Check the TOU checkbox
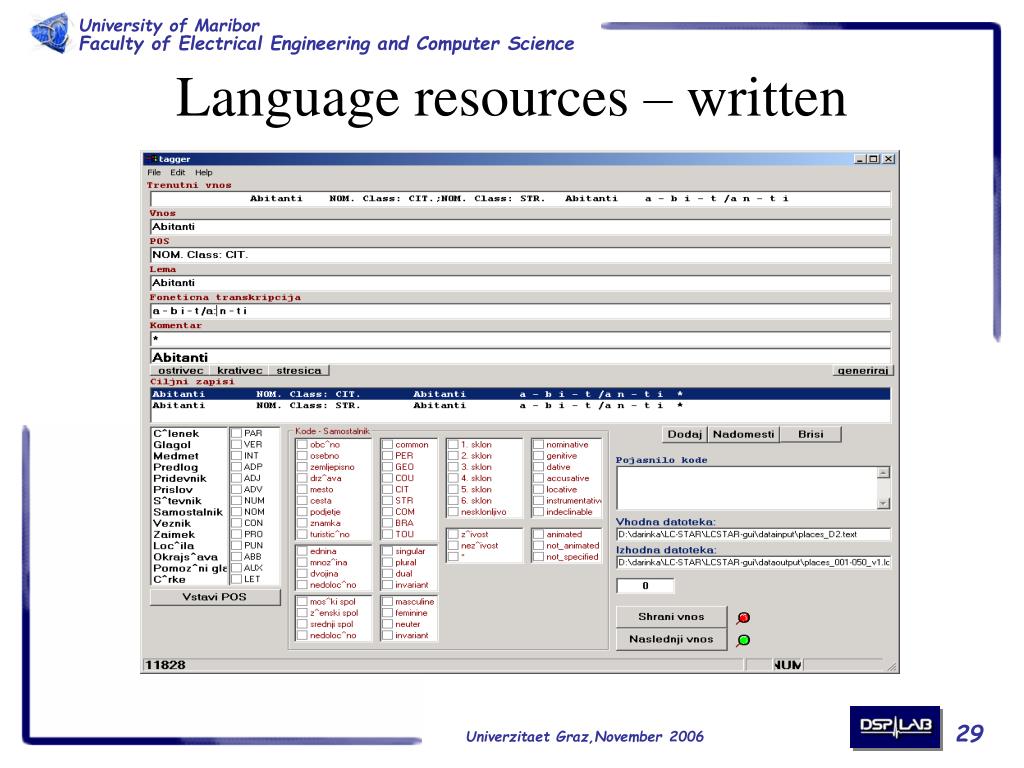Image resolution: width=1024 pixels, height=768 pixels. 387,534
